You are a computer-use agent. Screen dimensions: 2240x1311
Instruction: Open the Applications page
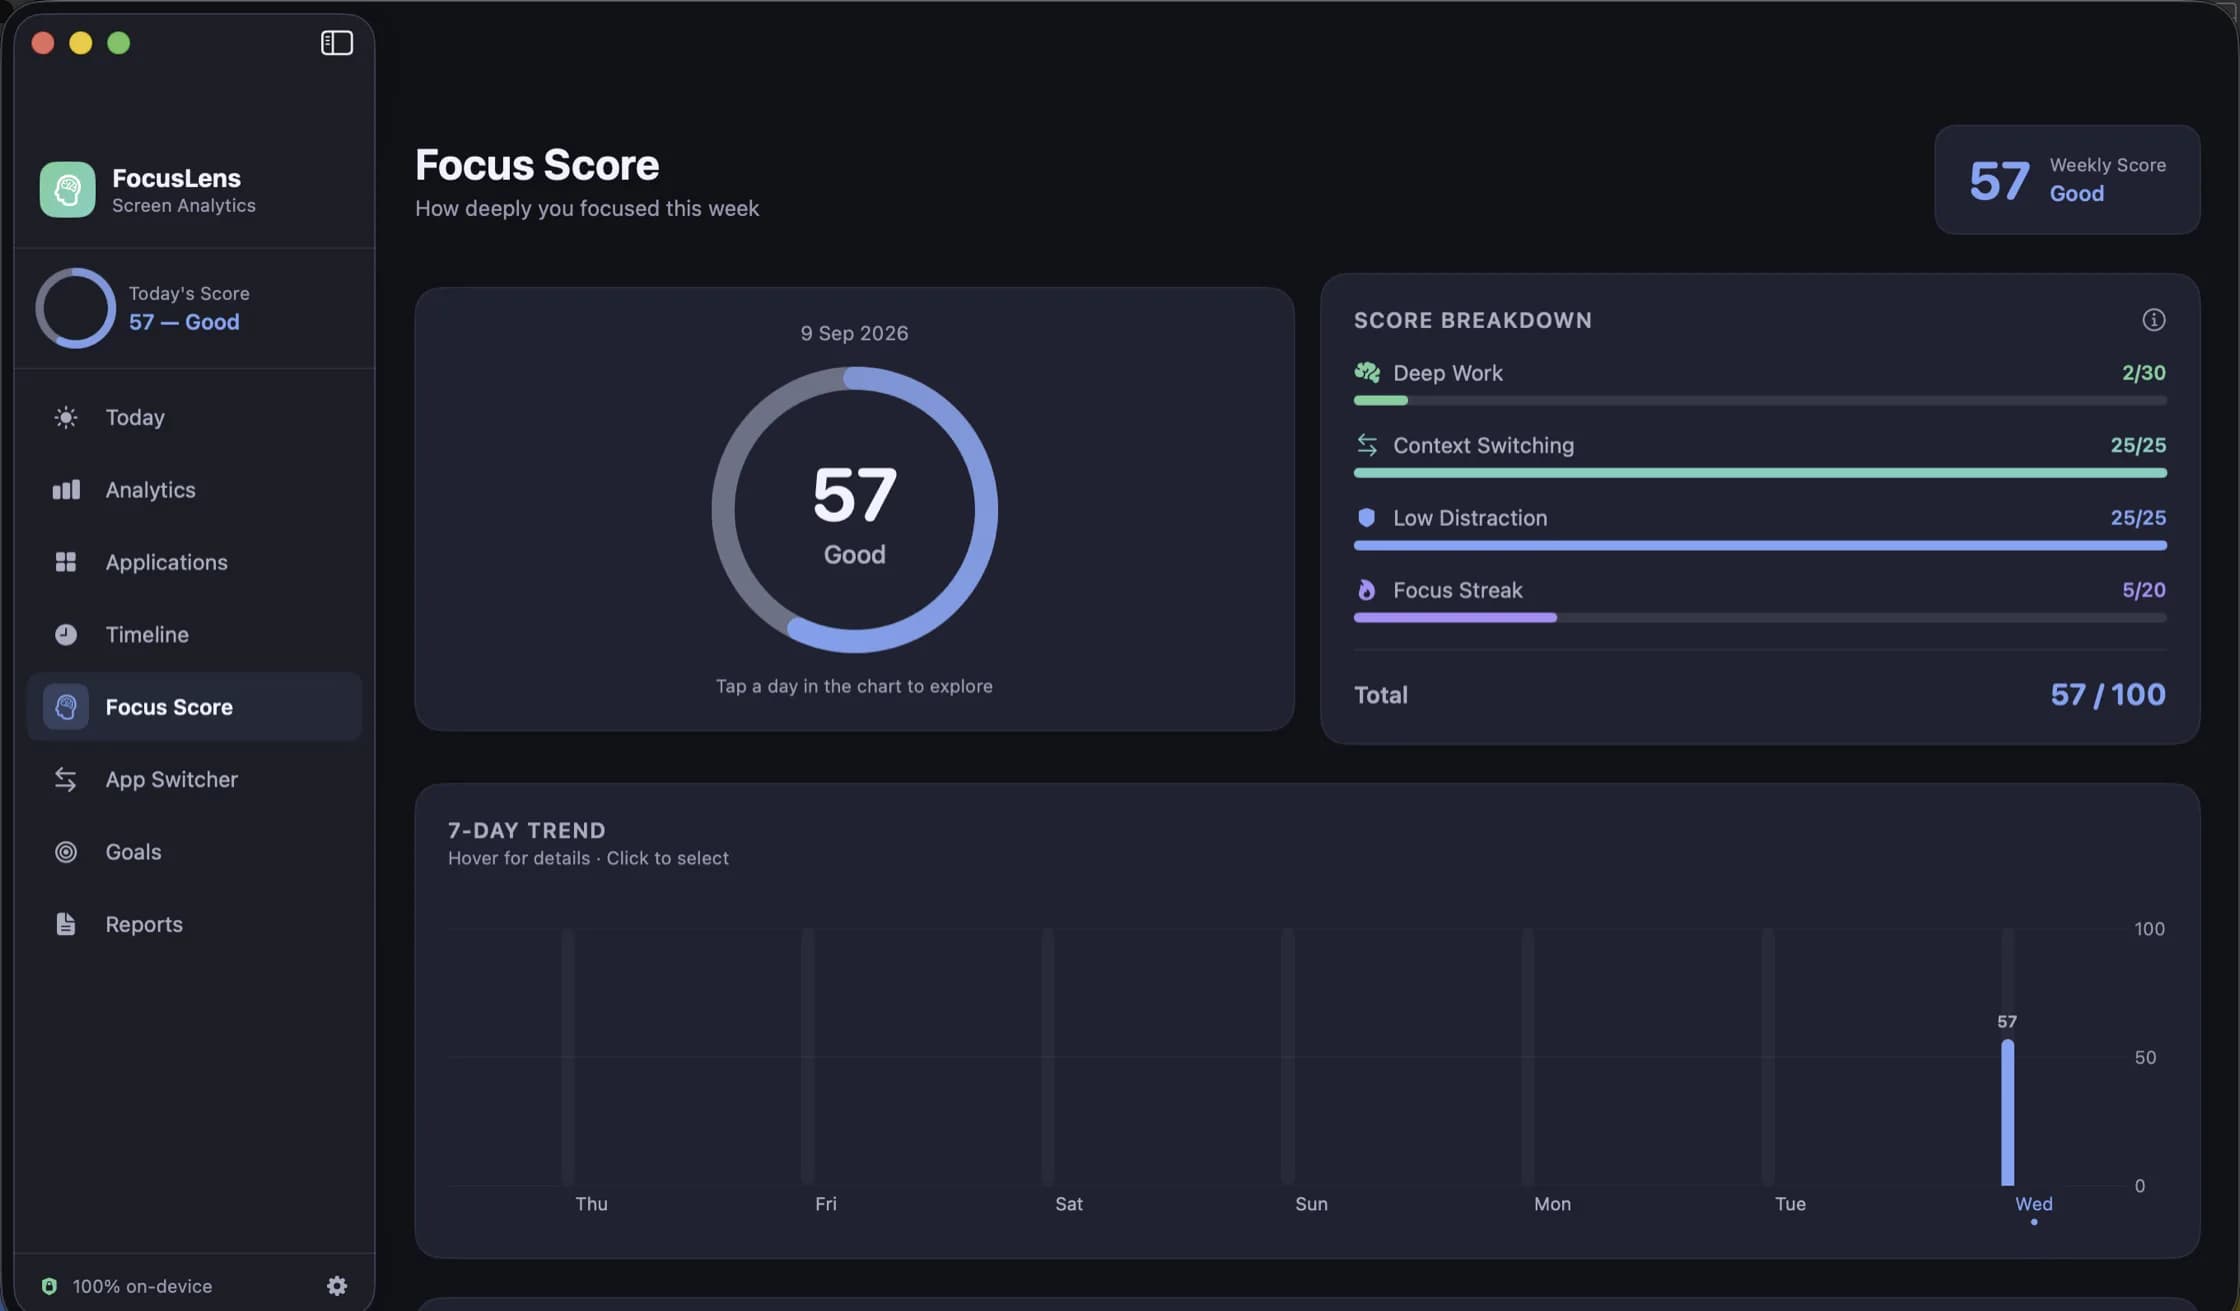tap(194, 562)
